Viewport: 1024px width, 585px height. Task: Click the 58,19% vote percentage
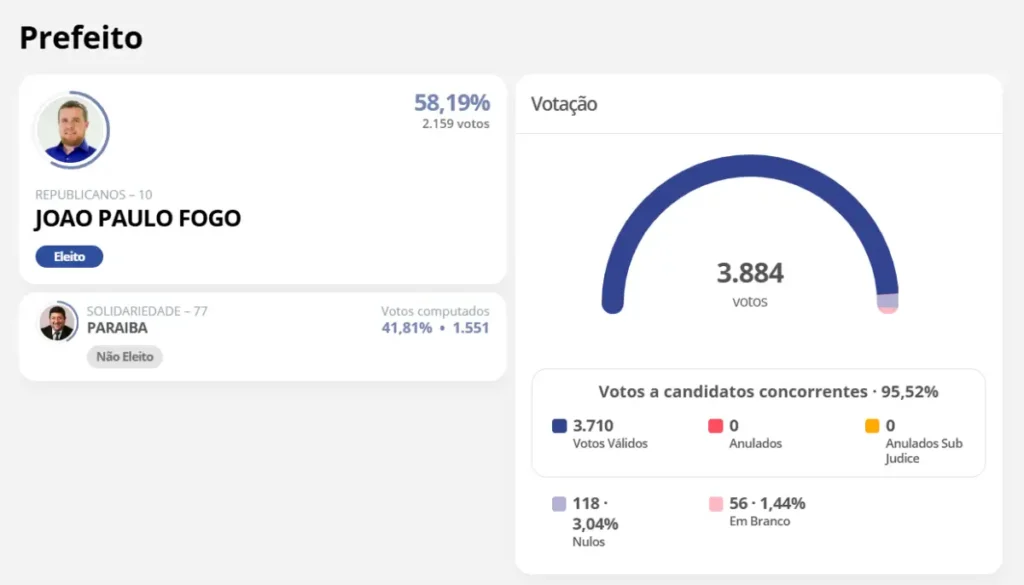[452, 103]
